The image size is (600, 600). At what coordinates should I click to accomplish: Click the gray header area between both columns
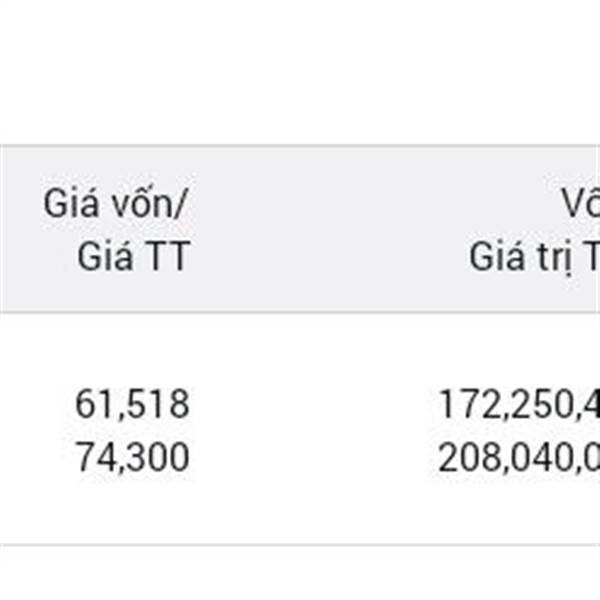(x=325, y=230)
